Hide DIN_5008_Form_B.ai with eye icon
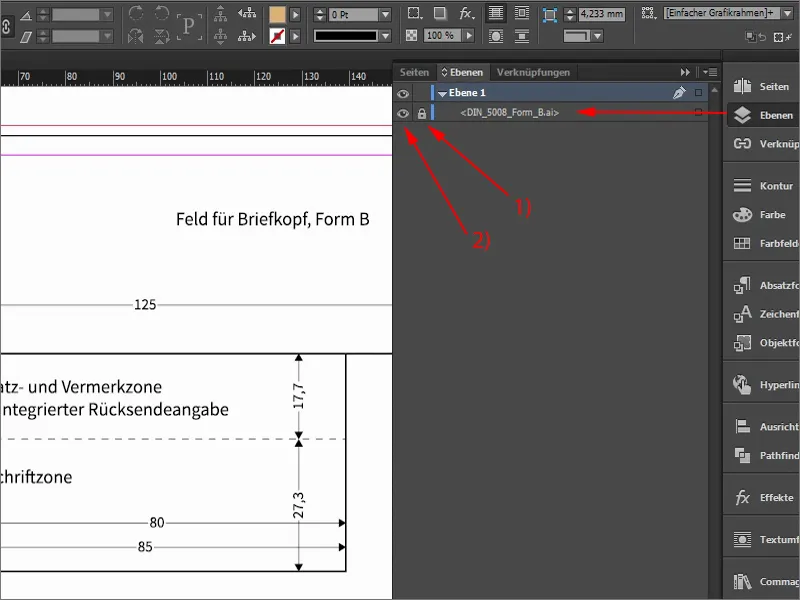Image resolution: width=800 pixels, height=600 pixels. 403,113
